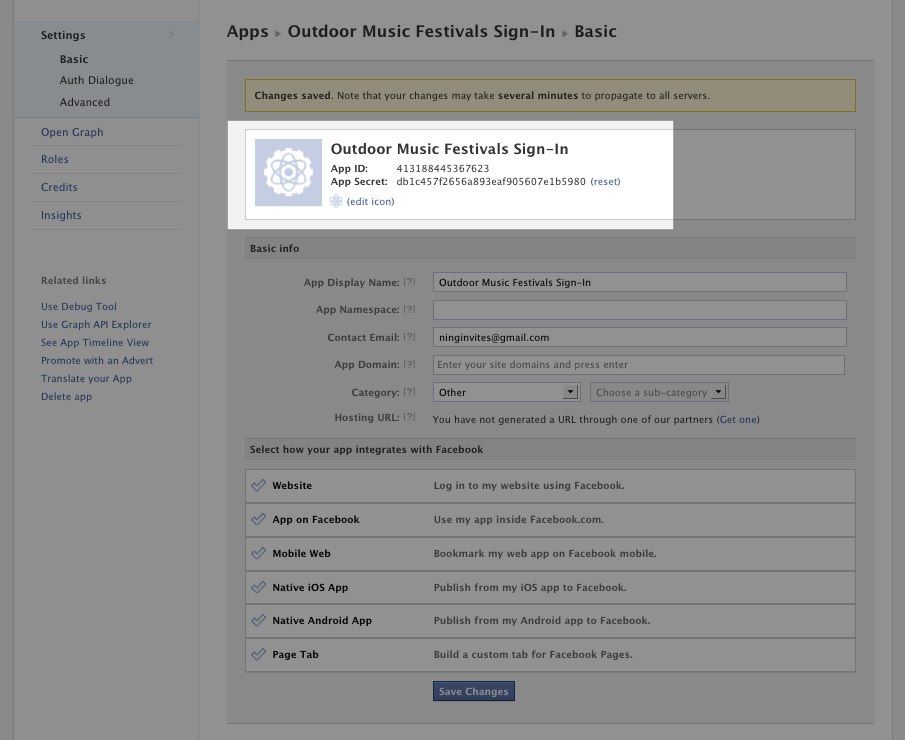Image resolution: width=905 pixels, height=740 pixels.
Task: Click the Page Tab checkmark icon
Action: click(259, 655)
